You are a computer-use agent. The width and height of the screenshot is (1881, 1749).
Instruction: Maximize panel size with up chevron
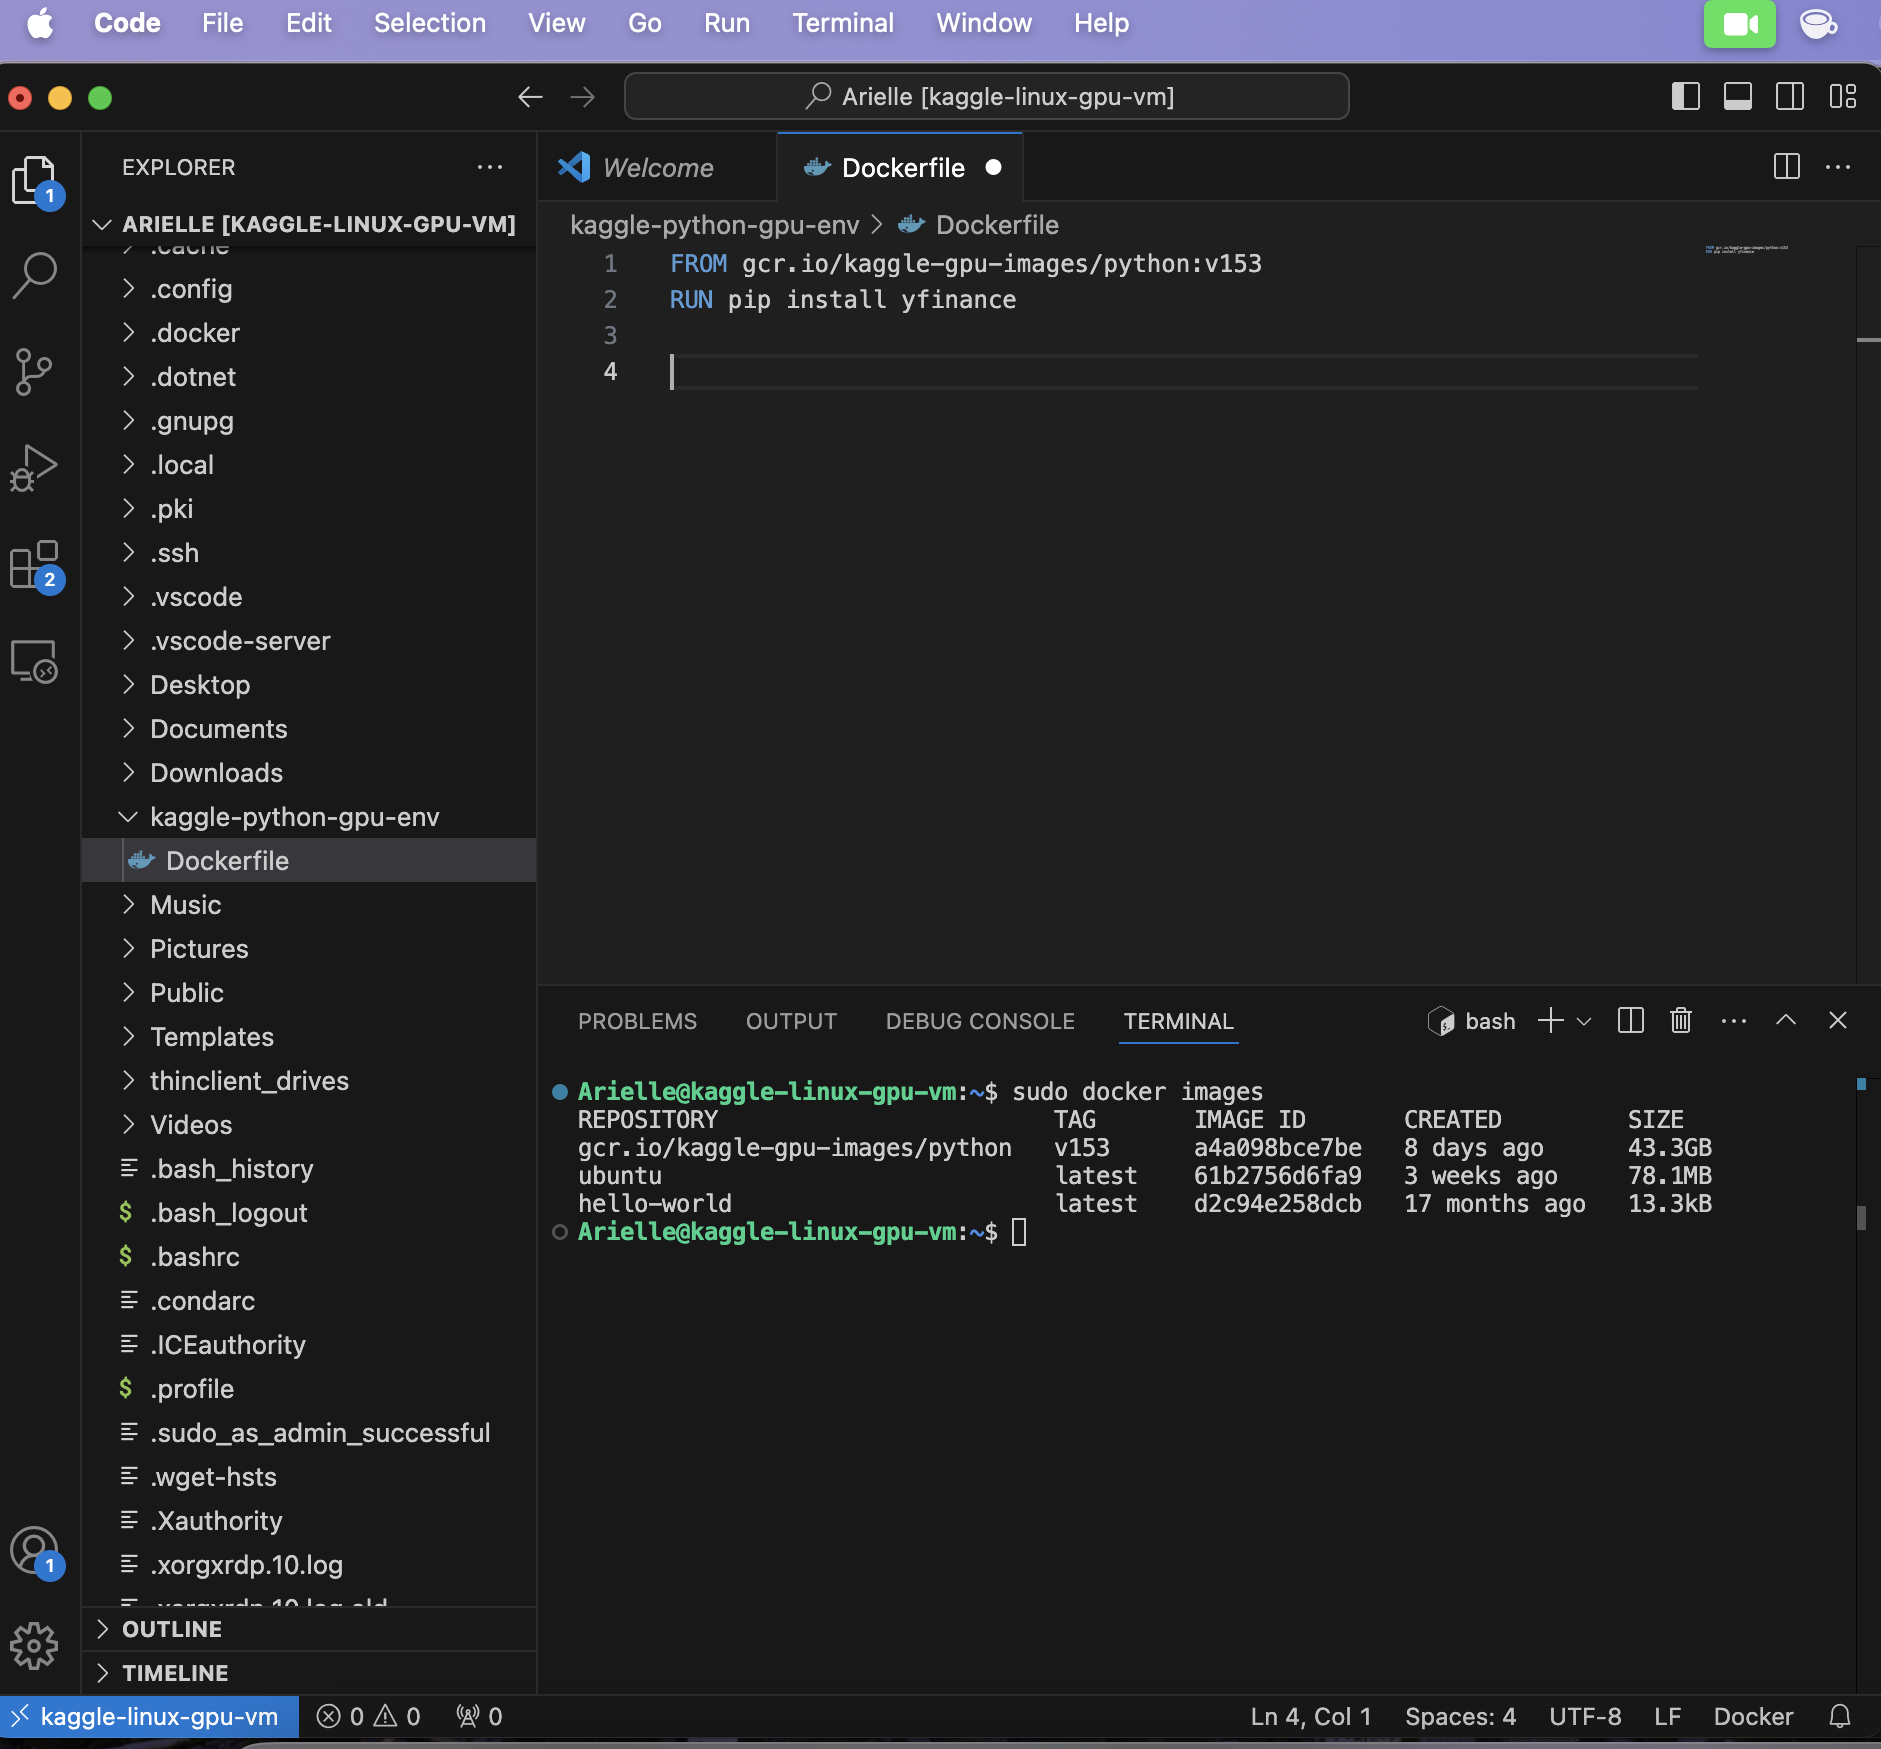tap(1786, 1021)
